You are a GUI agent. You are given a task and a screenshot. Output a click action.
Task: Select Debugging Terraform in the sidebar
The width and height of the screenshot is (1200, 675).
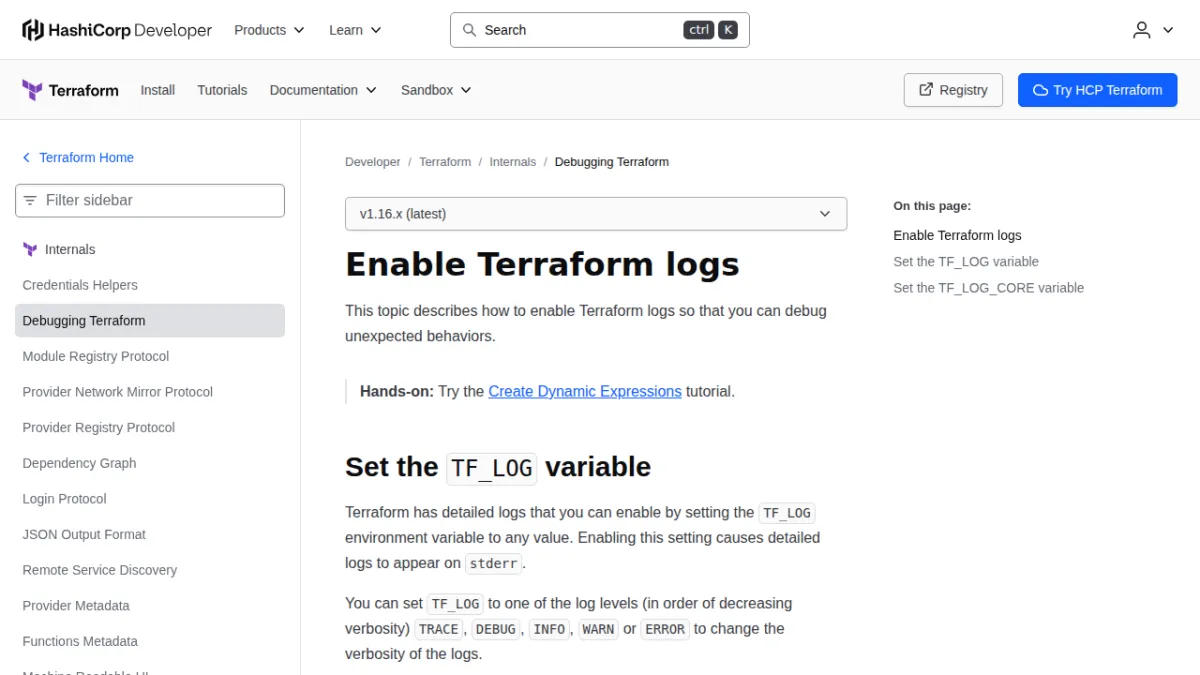tap(150, 321)
